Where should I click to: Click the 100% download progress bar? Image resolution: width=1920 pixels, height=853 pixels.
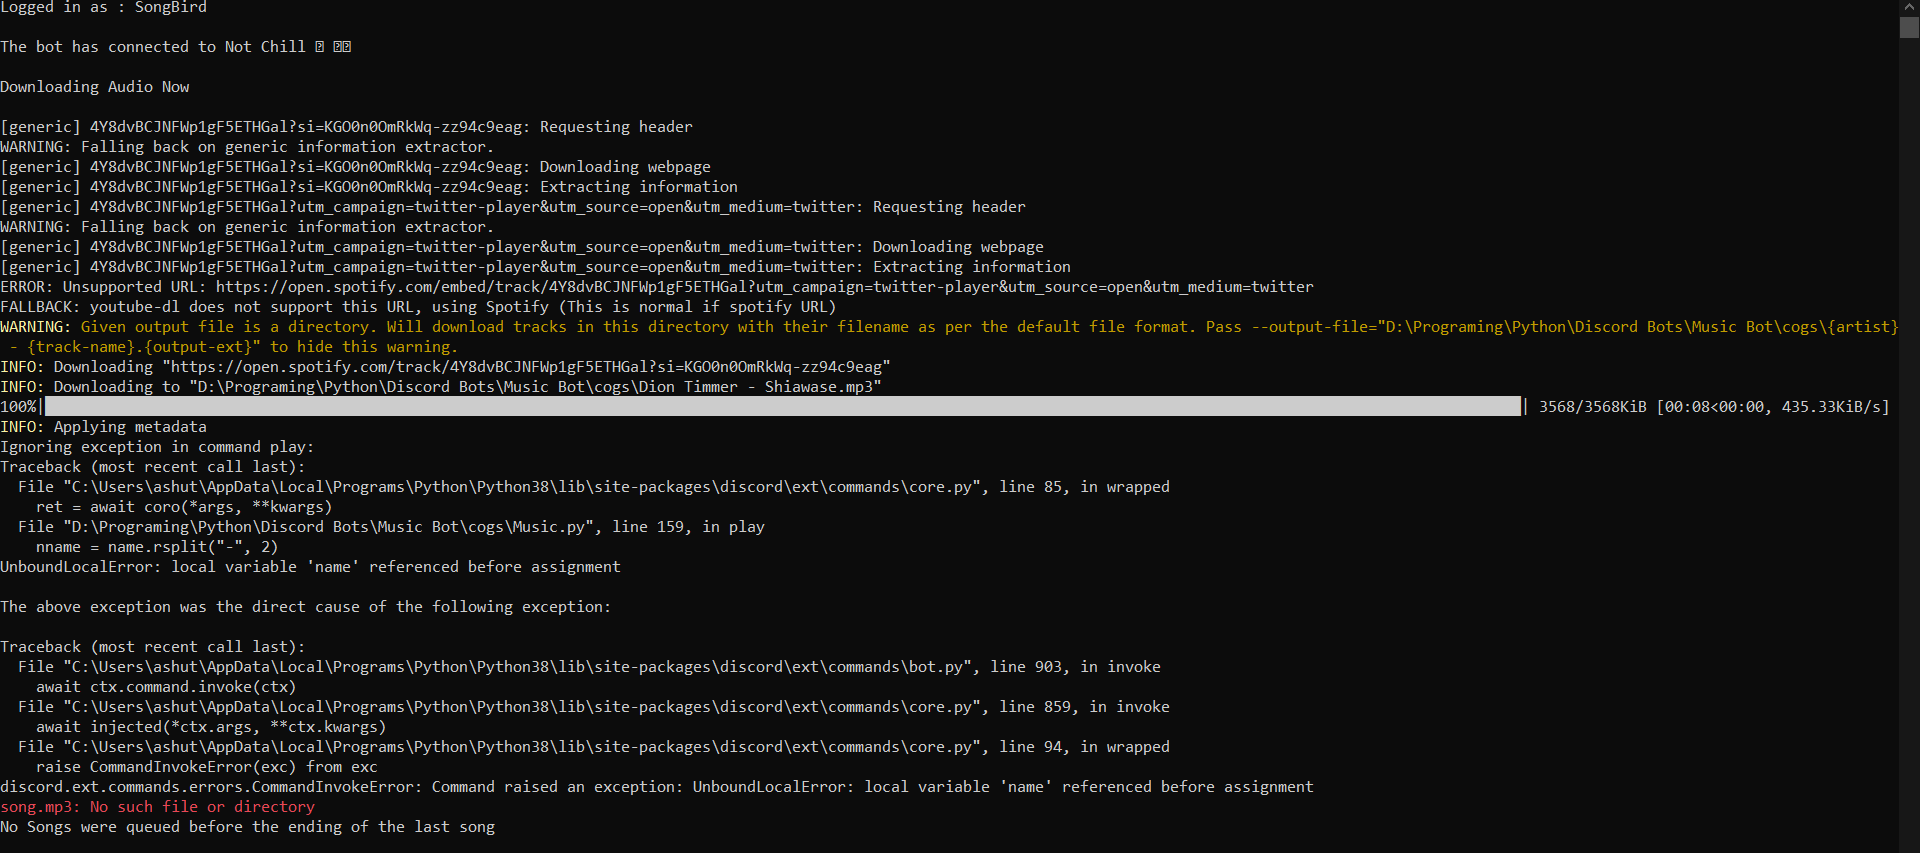pyautogui.click(x=783, y=406)
